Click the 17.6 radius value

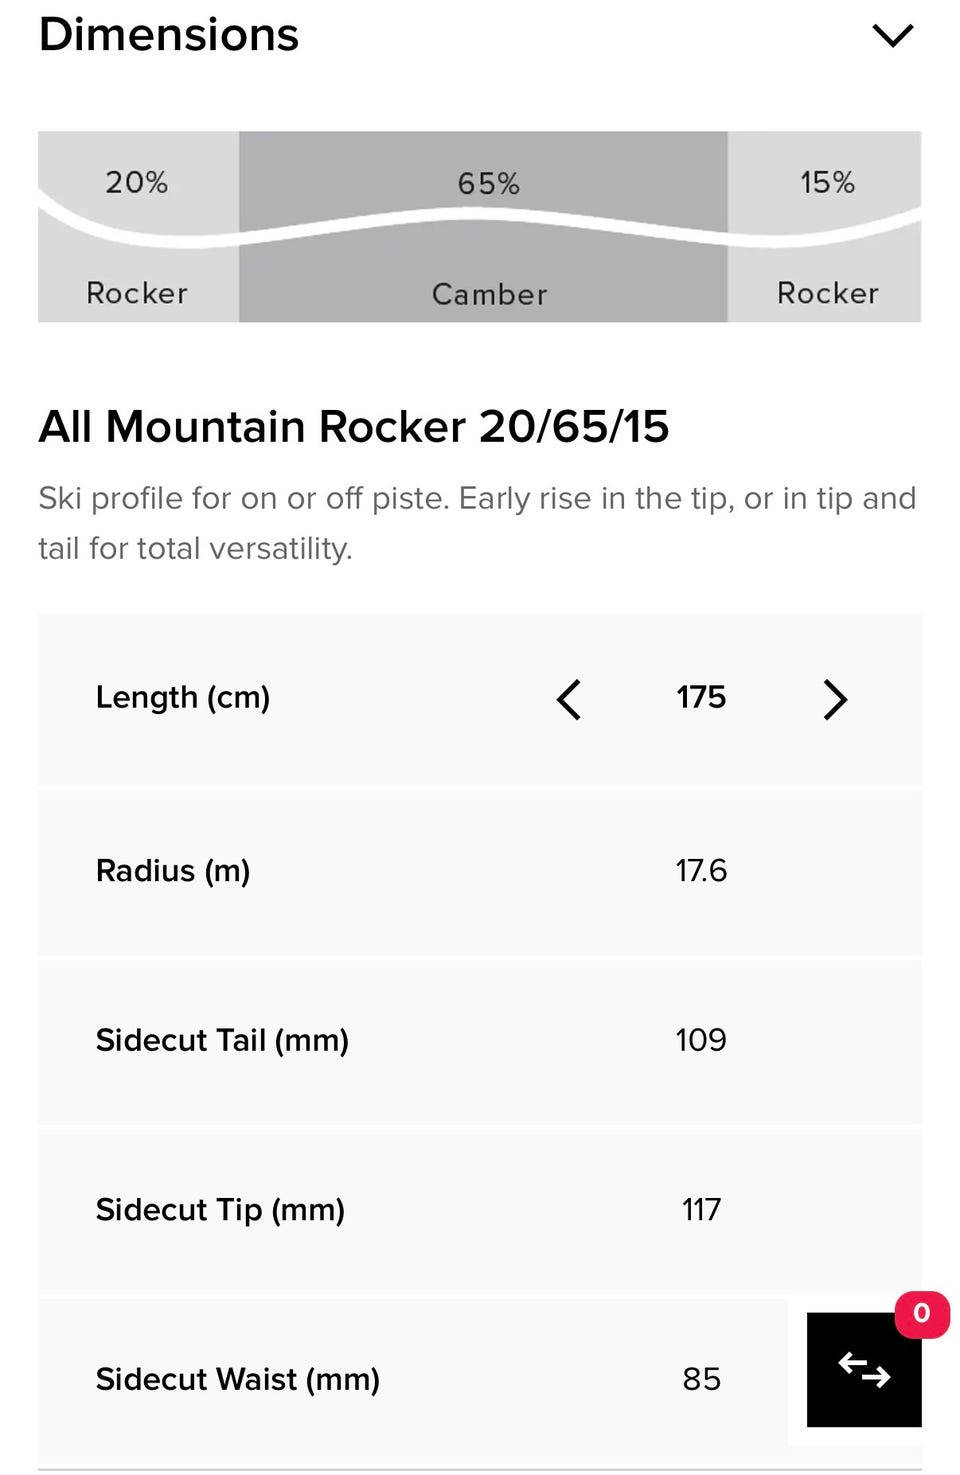tap(701, 871)
